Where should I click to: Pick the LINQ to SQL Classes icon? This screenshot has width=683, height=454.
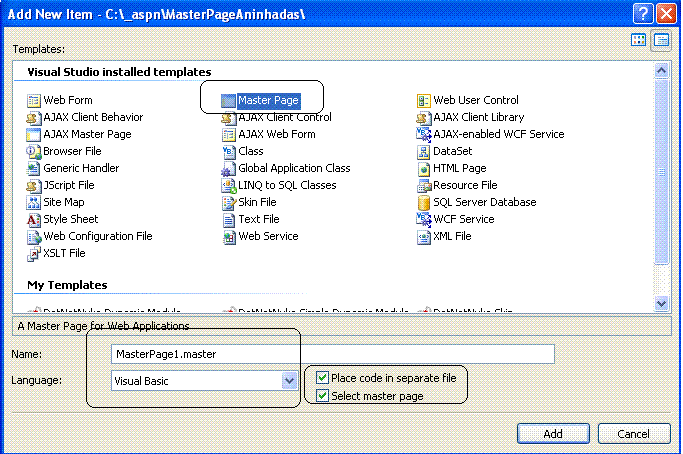[228, 186]
